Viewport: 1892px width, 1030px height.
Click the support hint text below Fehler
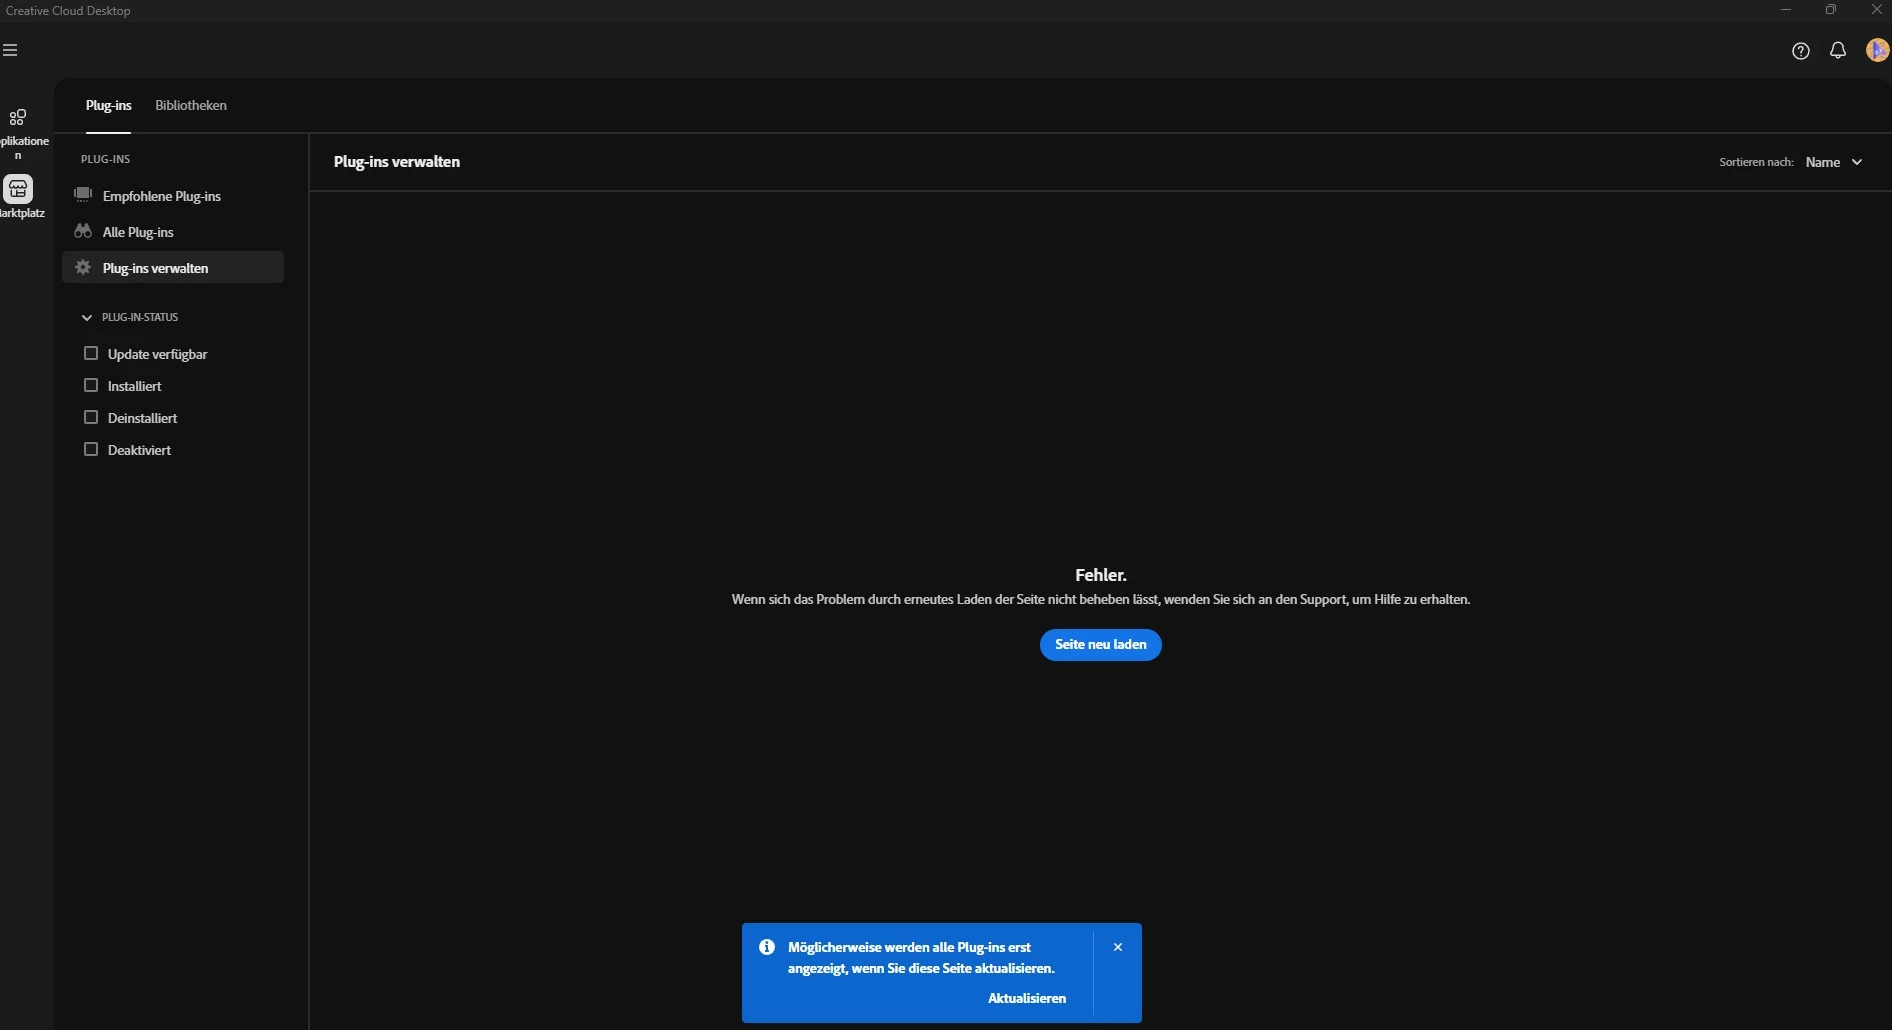(x=1100, y=600)
